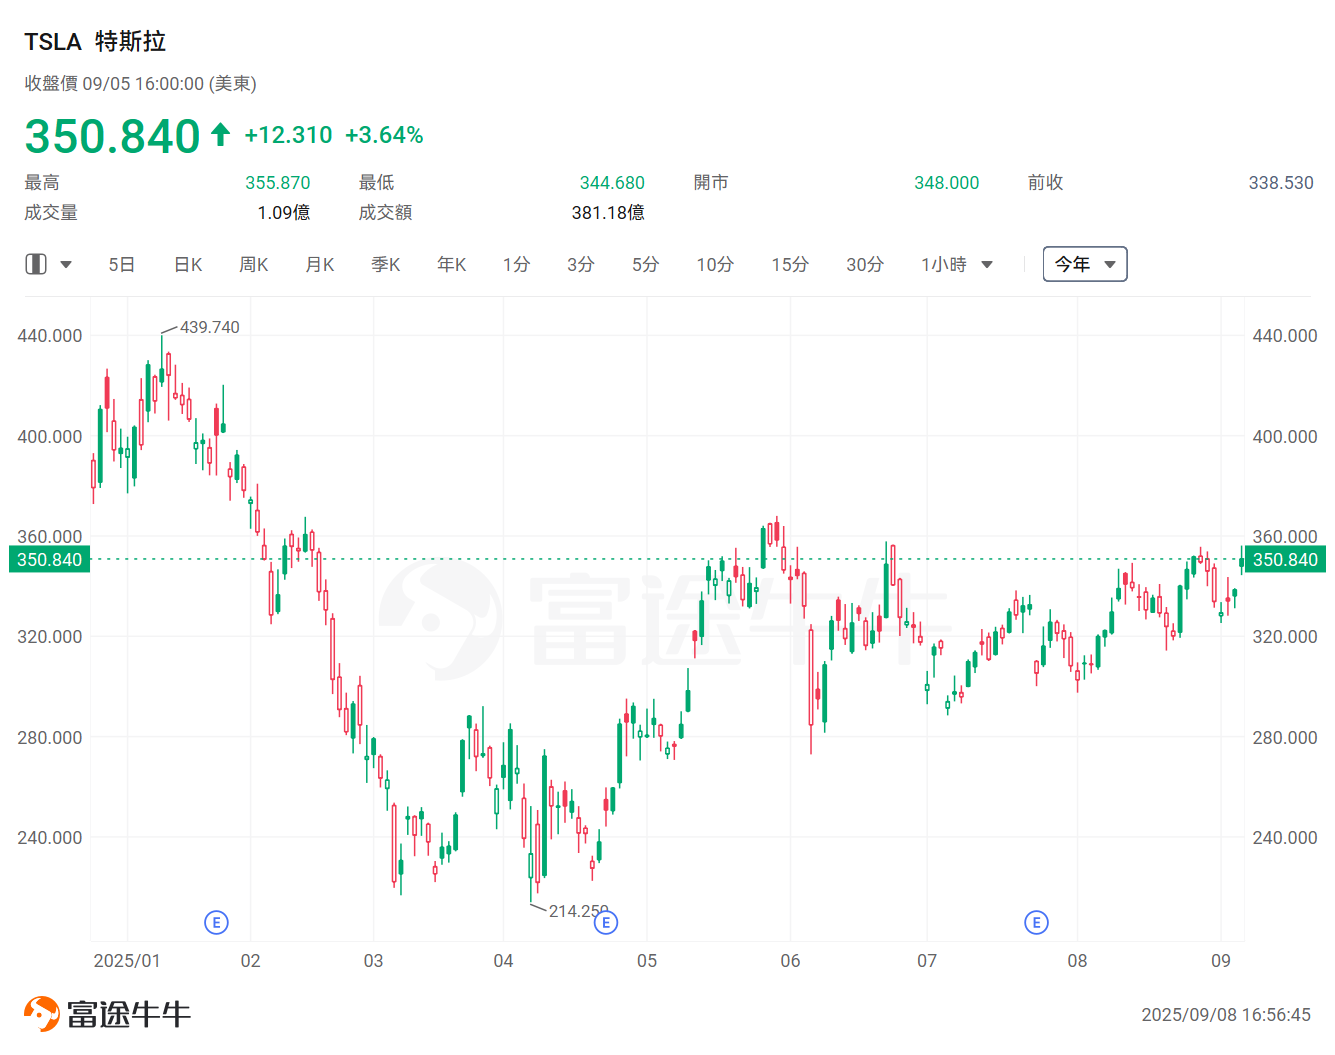Select the 年K yearly view
The image size is (1335, 1055).
451,264
